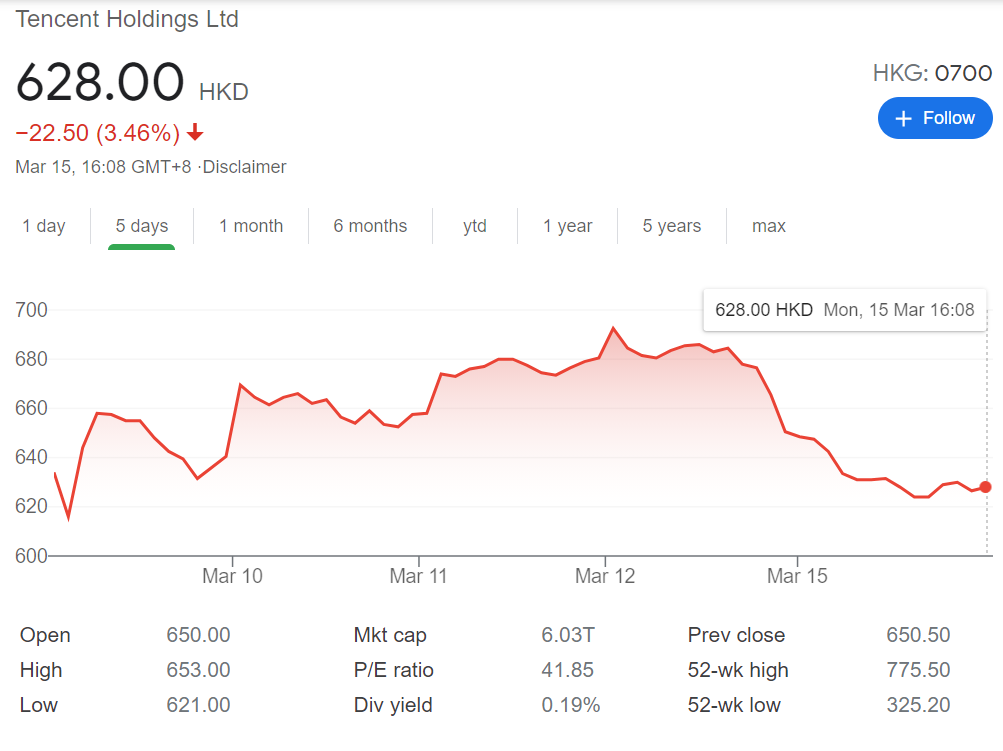Click the Mar 12 axis label
Screen dimensions: 1003x751
(x=605, y=576)
